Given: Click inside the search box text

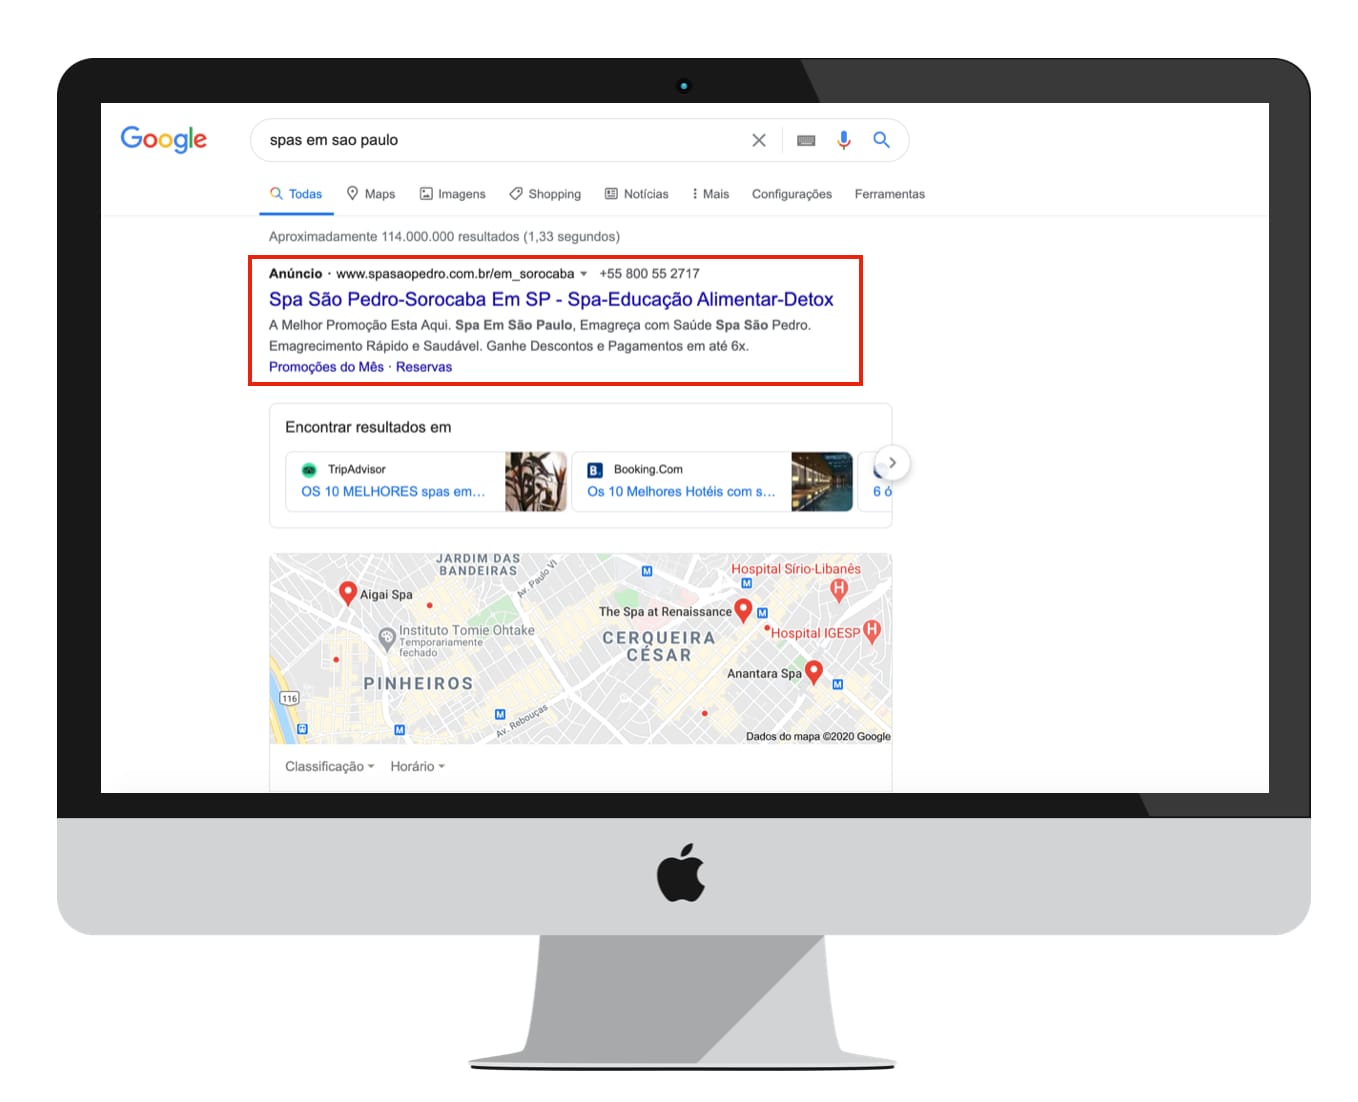Looking at the screenshot, I should pos(334,140).
